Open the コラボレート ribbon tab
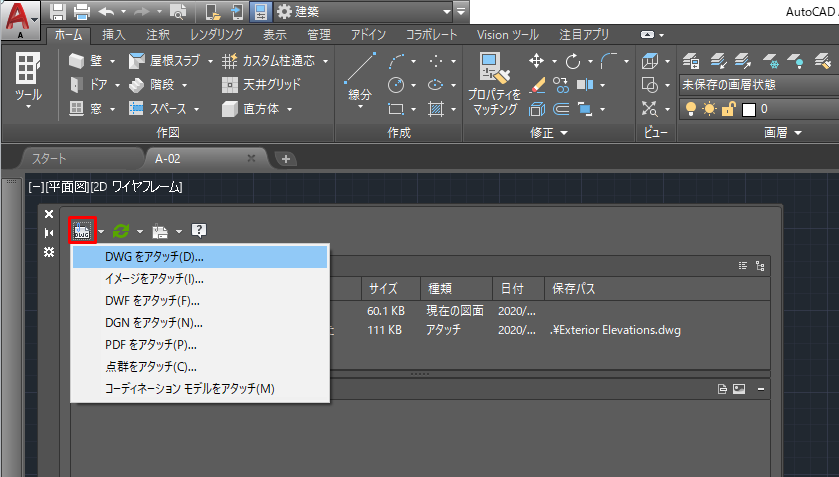839x477 pixels. (x=431, y=35)
